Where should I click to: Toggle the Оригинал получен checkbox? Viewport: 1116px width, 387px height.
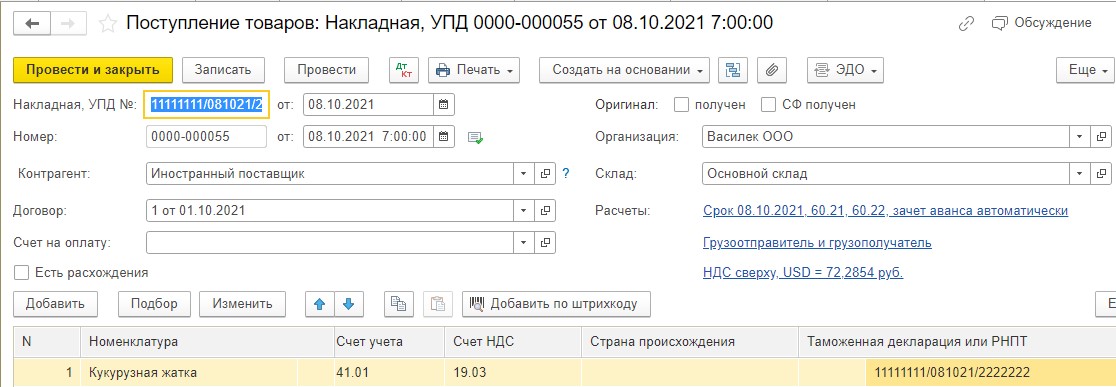(x=681, y=105)
